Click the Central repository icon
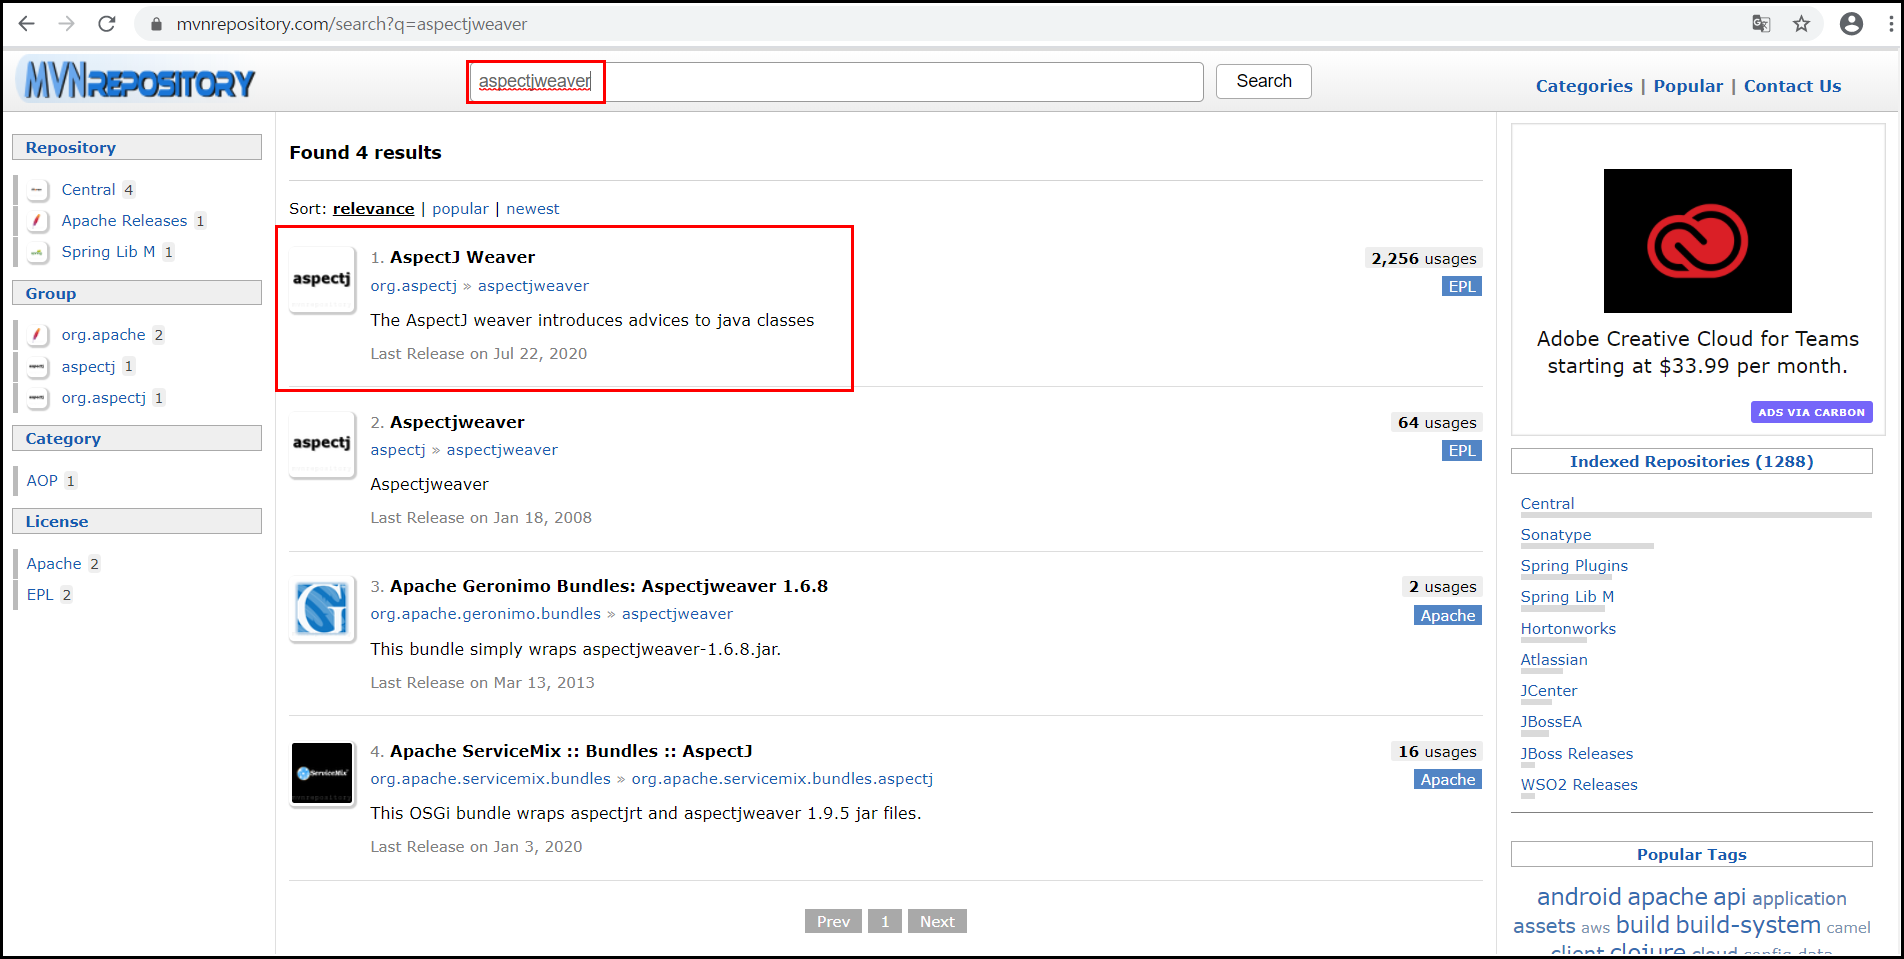1904x959 pixels. [37, 190]
